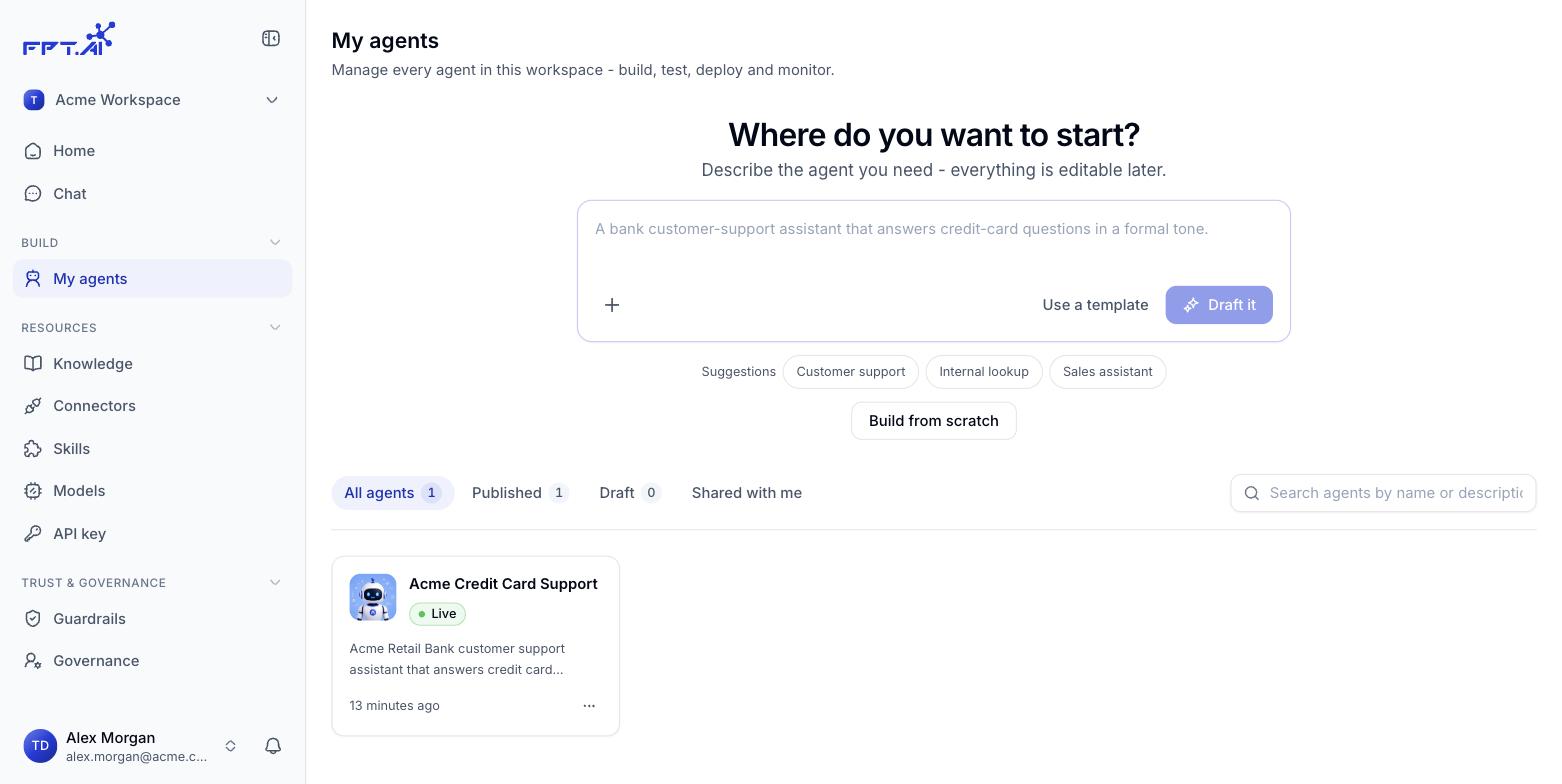
Task: Open Knowledge book icon in sidebar
Action: [x=33, y=364]
